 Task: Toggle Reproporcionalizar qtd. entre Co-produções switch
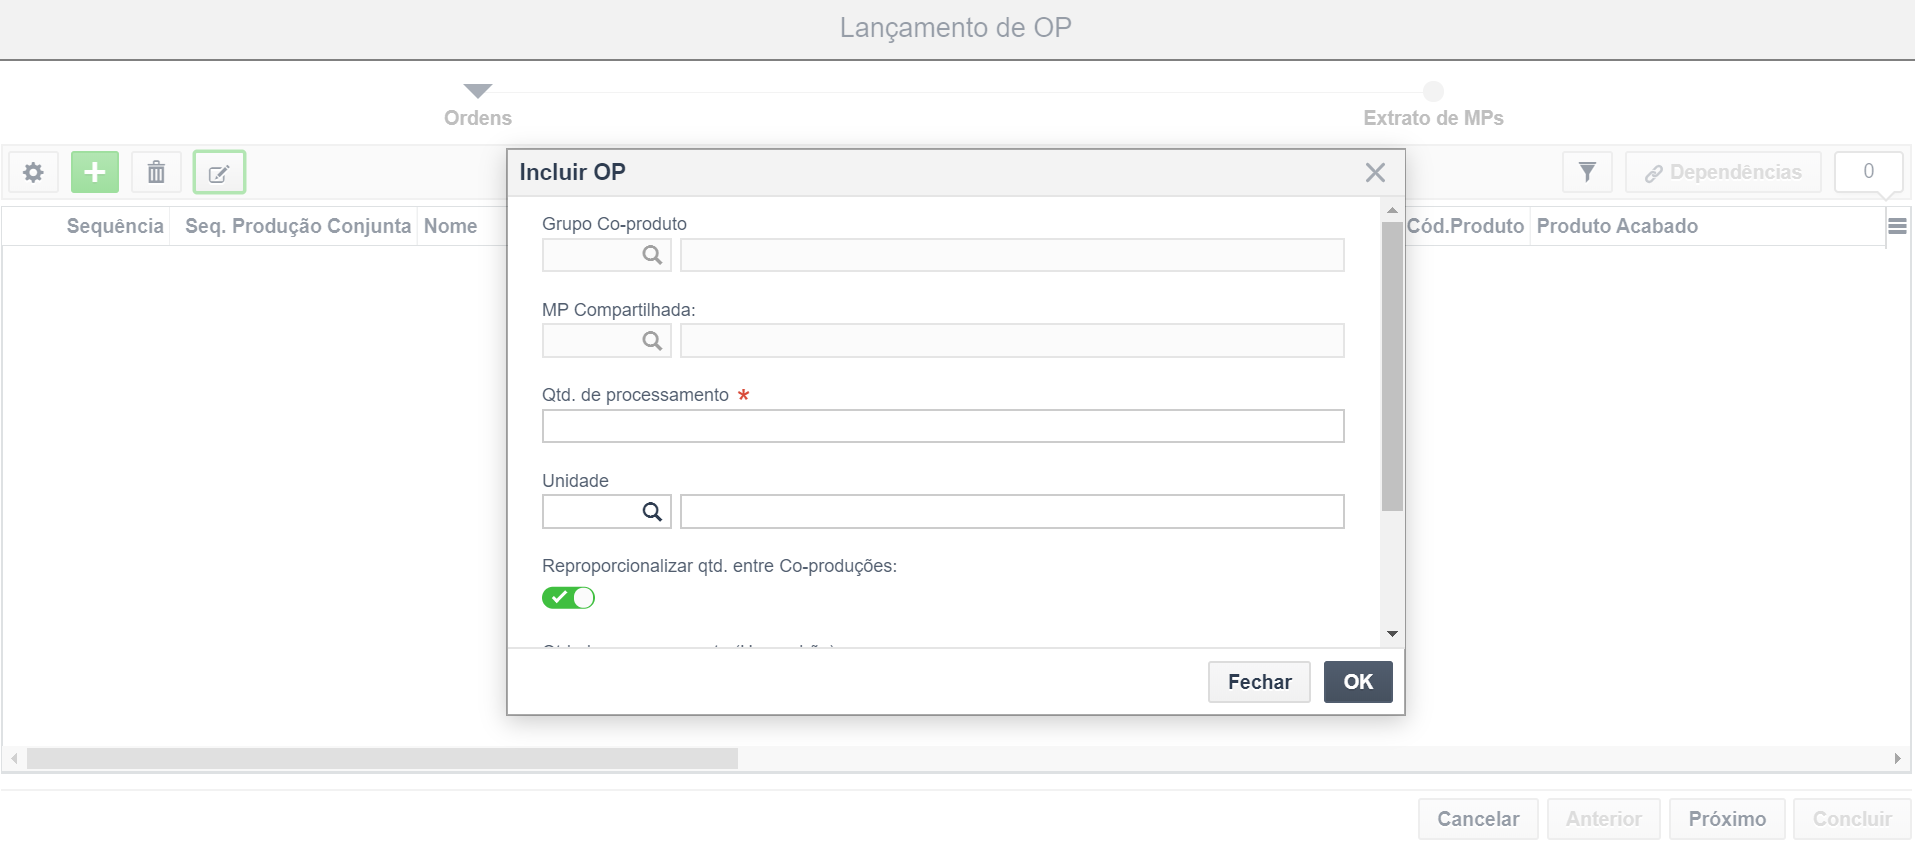[x=568, y=598]
